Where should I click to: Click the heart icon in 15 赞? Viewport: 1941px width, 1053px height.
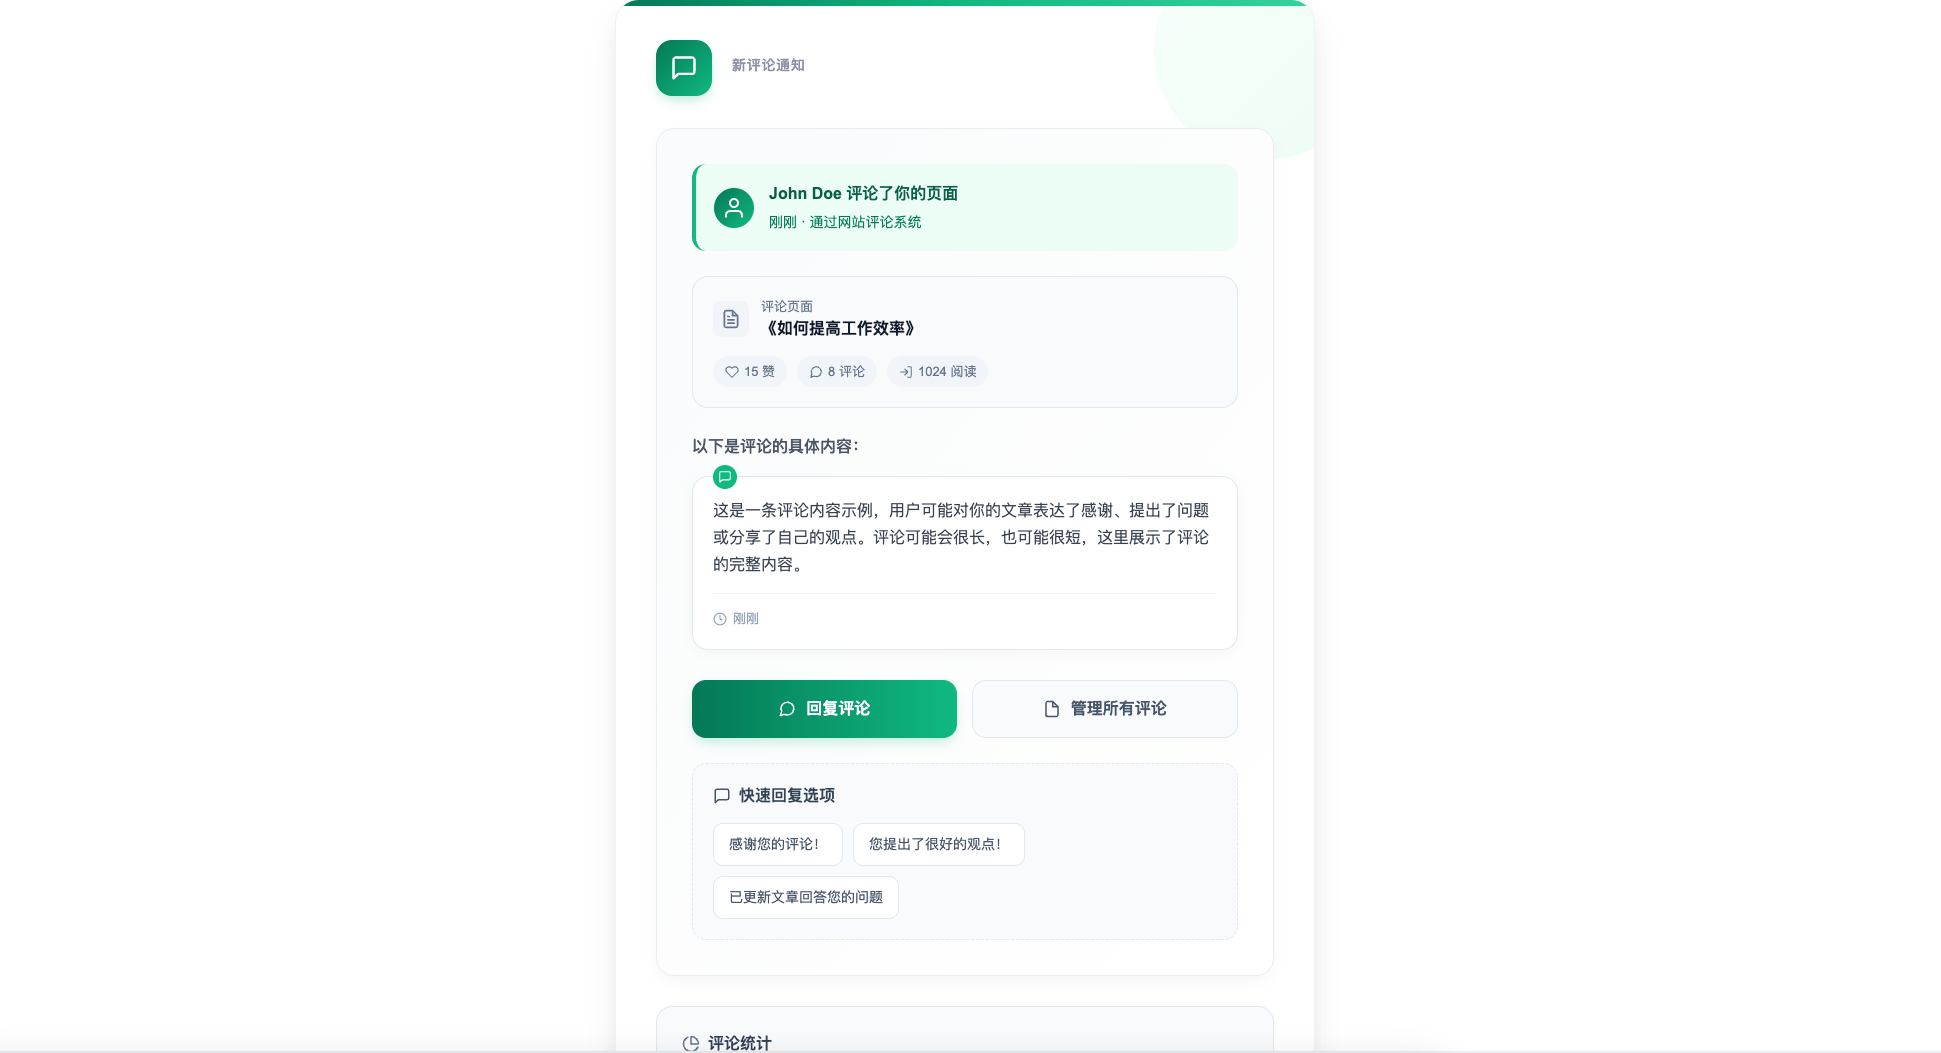pyautogui.click(x=732, y=372)
